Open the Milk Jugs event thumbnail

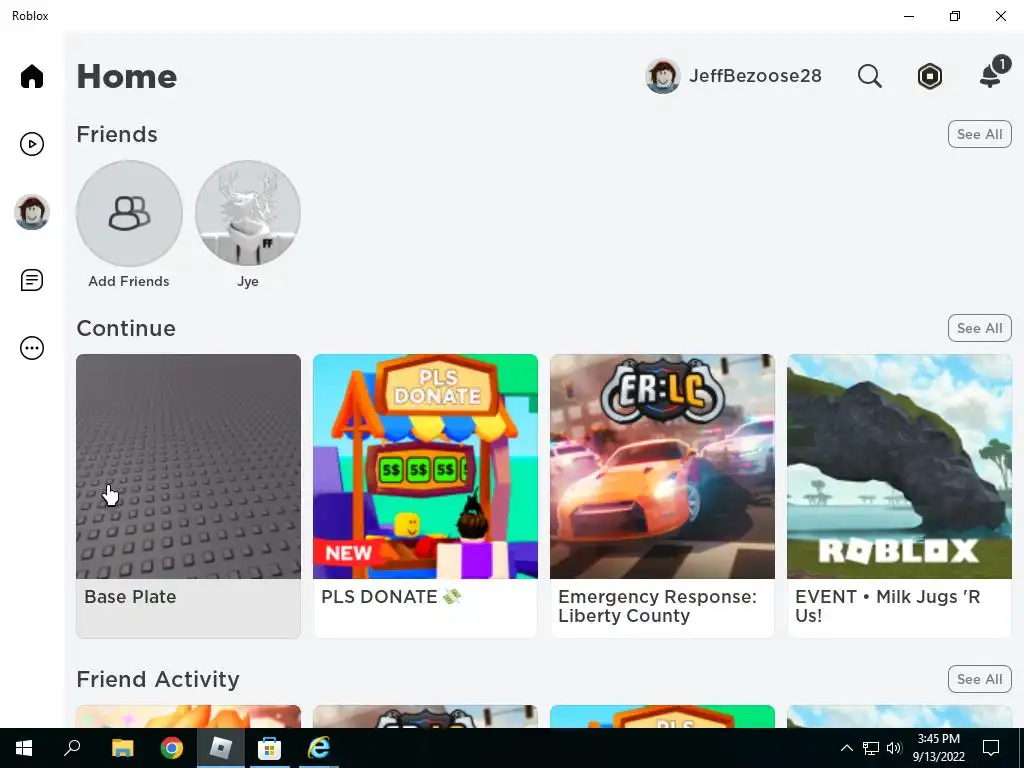tap(899, 466)
